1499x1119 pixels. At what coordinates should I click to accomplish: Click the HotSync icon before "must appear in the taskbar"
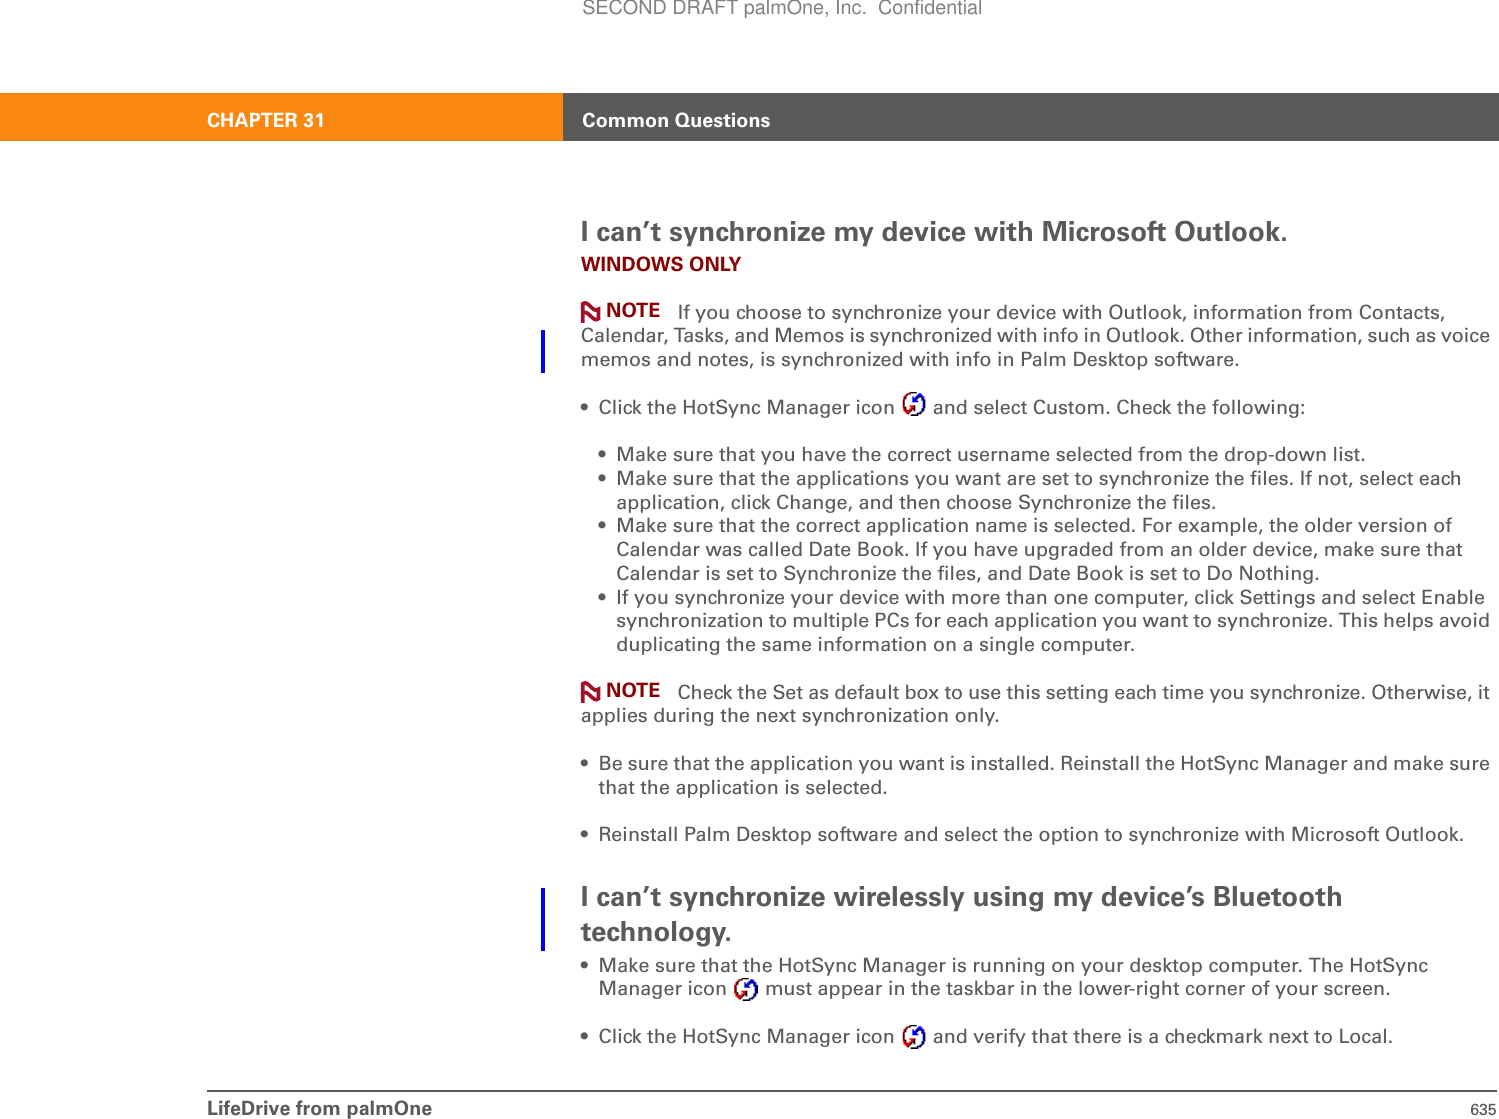click(746, 989)
